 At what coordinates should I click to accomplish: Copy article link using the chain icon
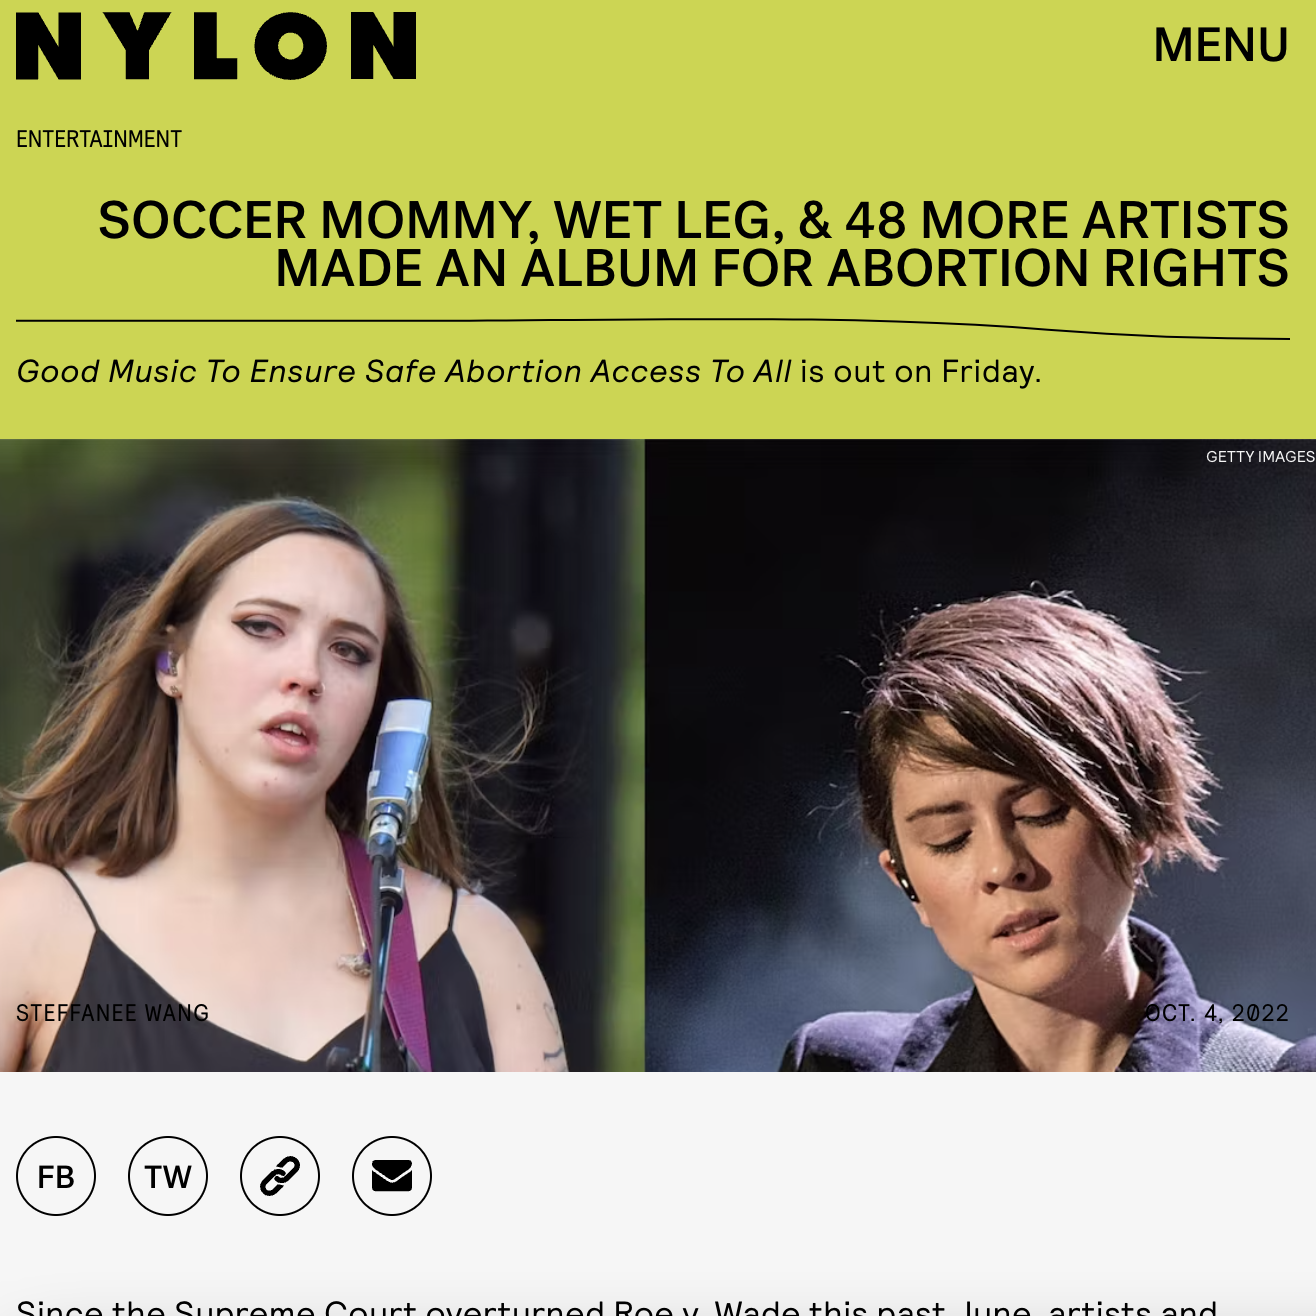click(x=280, y=1176)
